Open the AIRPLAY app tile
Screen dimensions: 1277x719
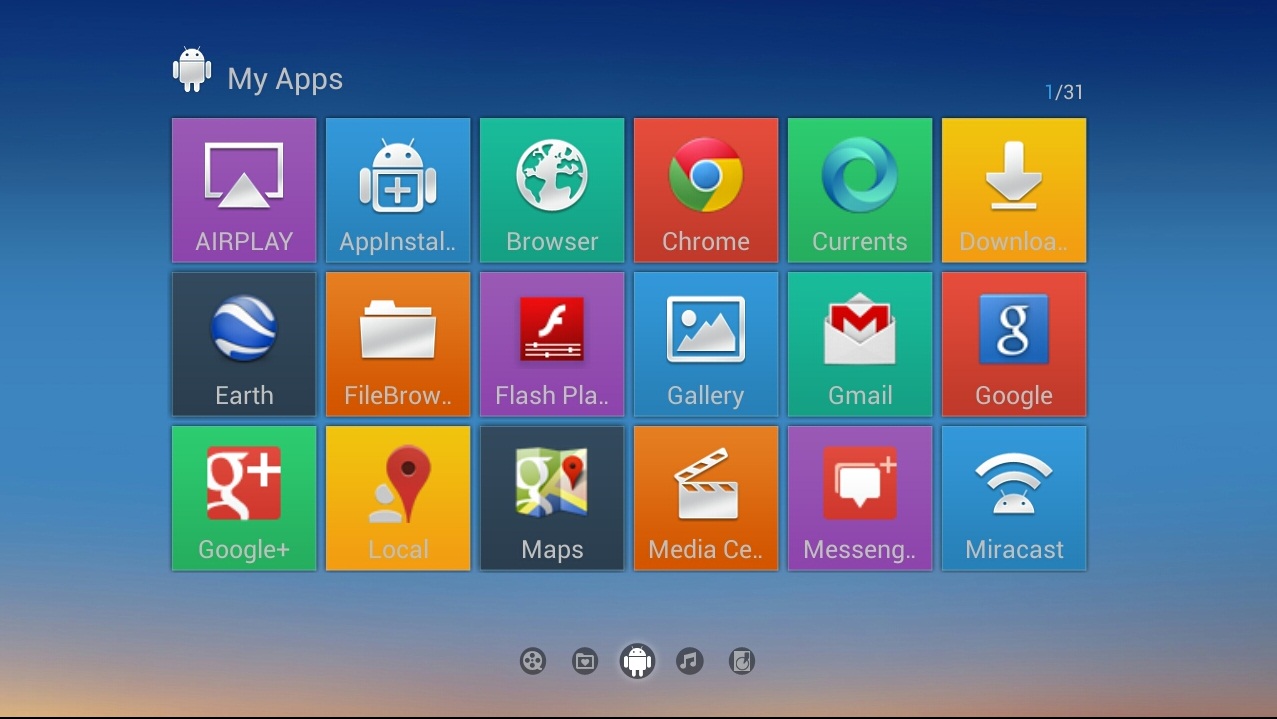tap(244, 190)
